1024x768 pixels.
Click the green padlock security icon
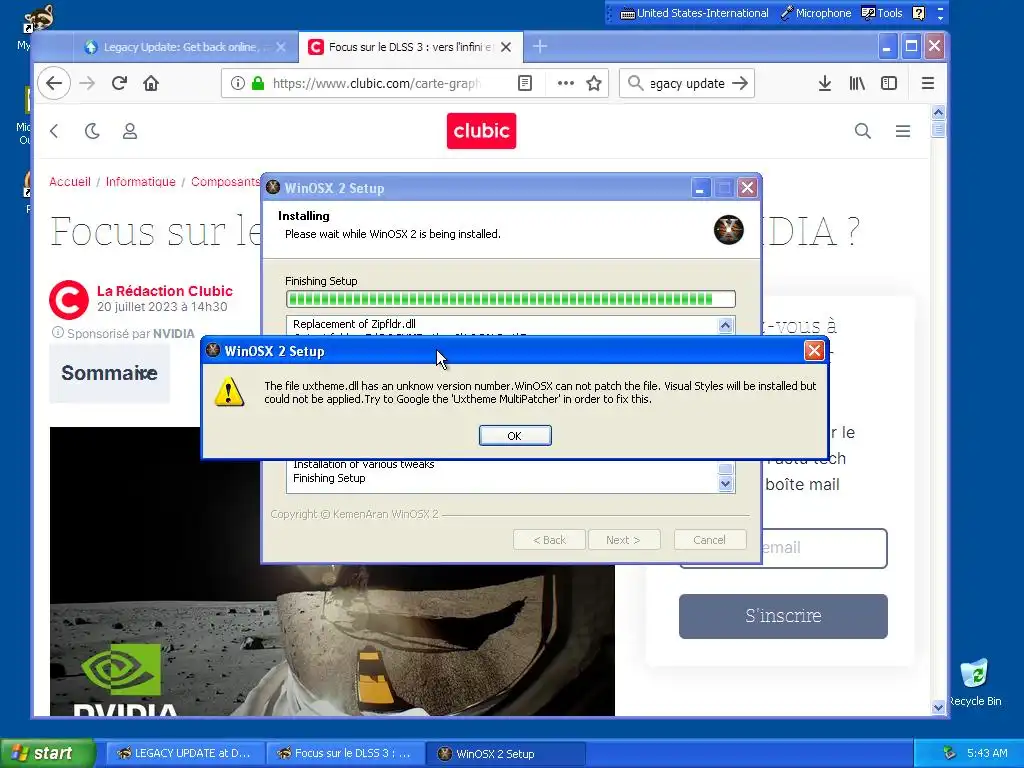258,83
